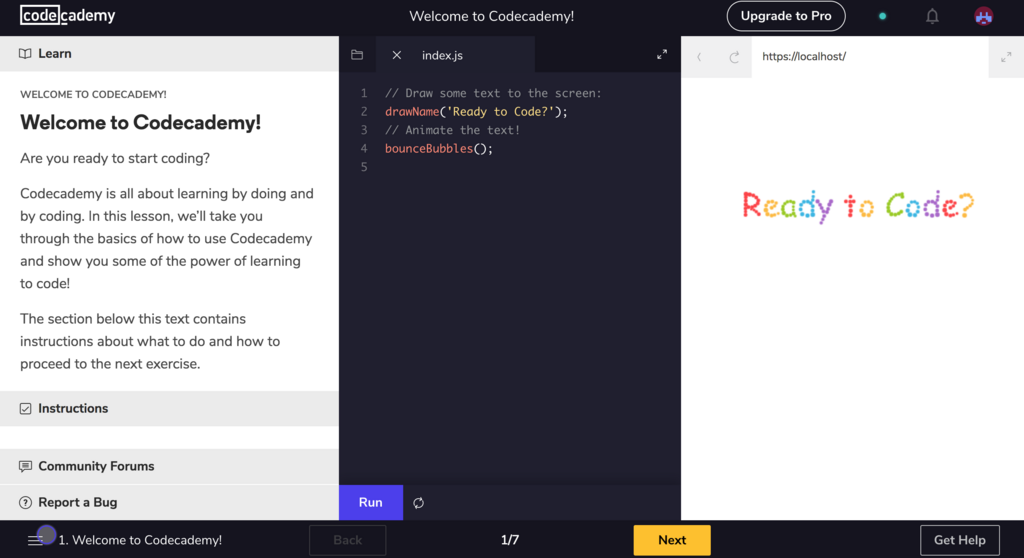Screen dimensions: 1024x558
Task: Run the code
Action: (x=370, y=502)
